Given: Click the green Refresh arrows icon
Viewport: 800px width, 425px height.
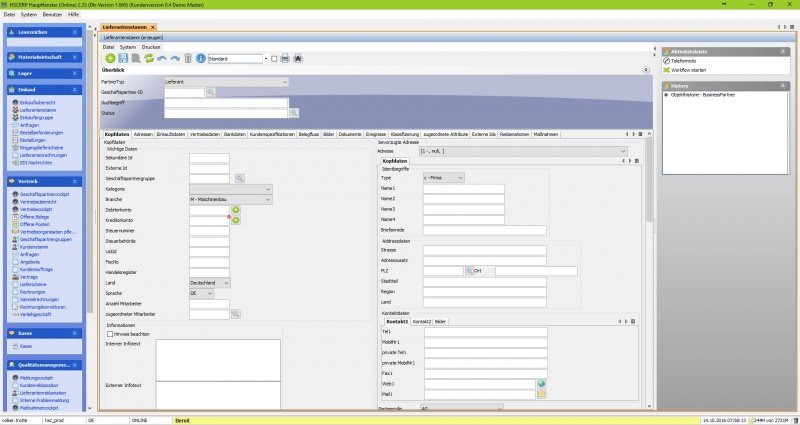Looking at the screenshot, I should click(149, 59).
